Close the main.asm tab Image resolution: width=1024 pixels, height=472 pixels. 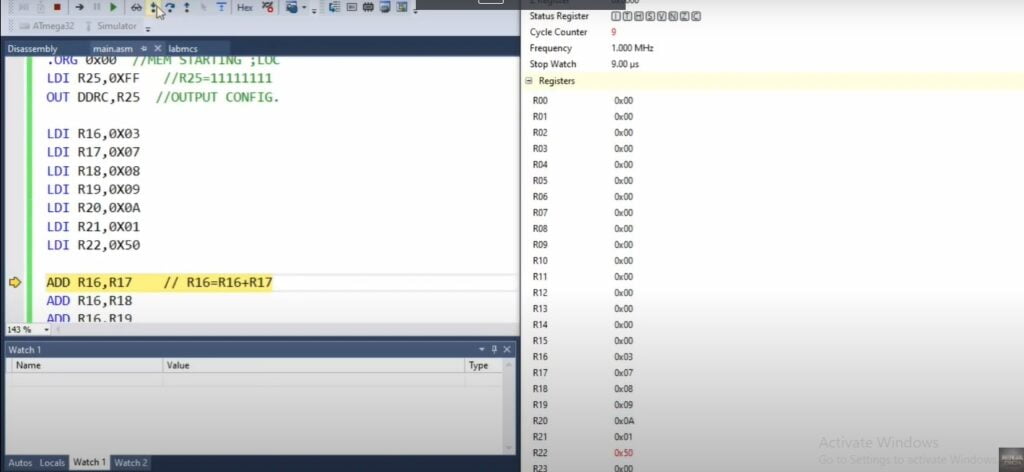157,49
